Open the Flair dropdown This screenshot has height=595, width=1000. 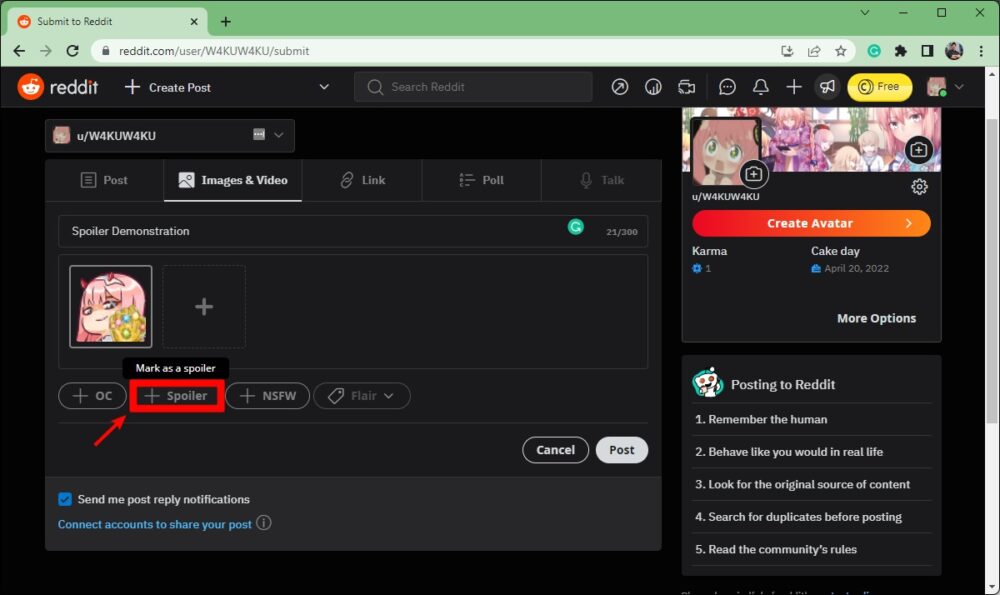(362, 395)
